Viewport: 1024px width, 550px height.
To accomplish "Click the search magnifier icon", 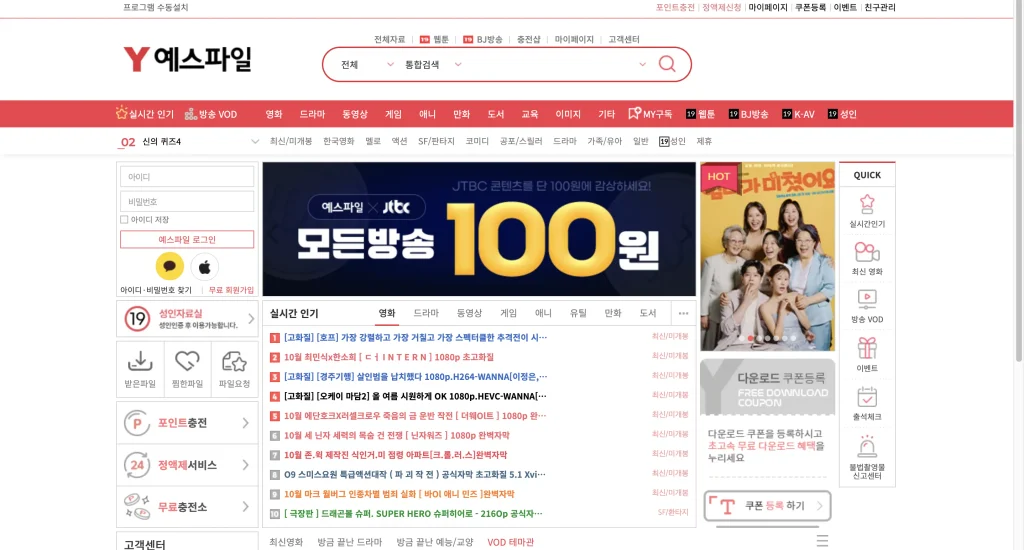I will click(667, 64).
